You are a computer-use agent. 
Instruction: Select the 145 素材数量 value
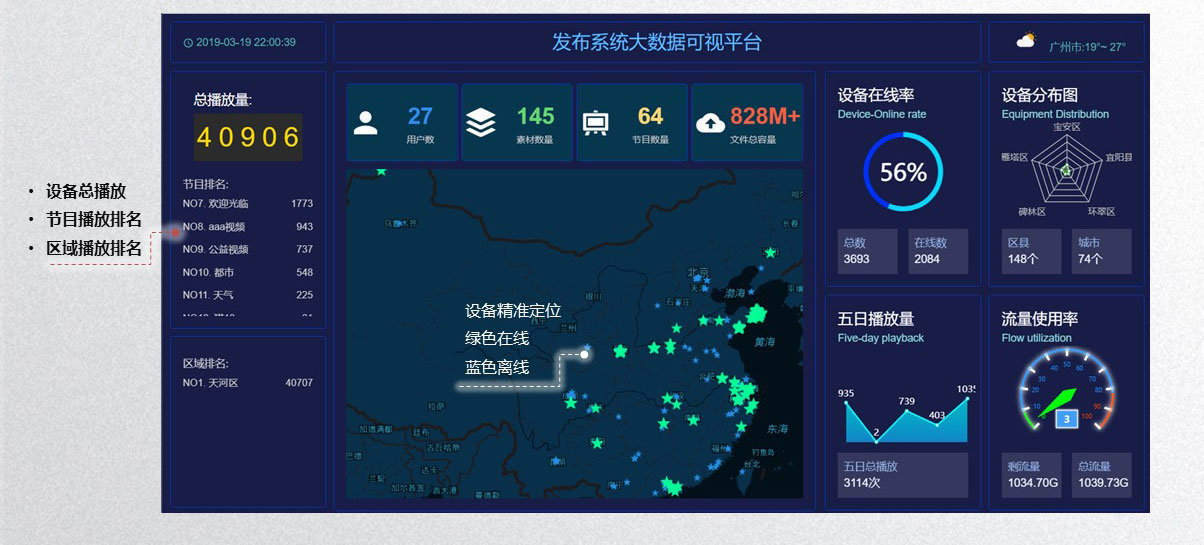(535, 117)
